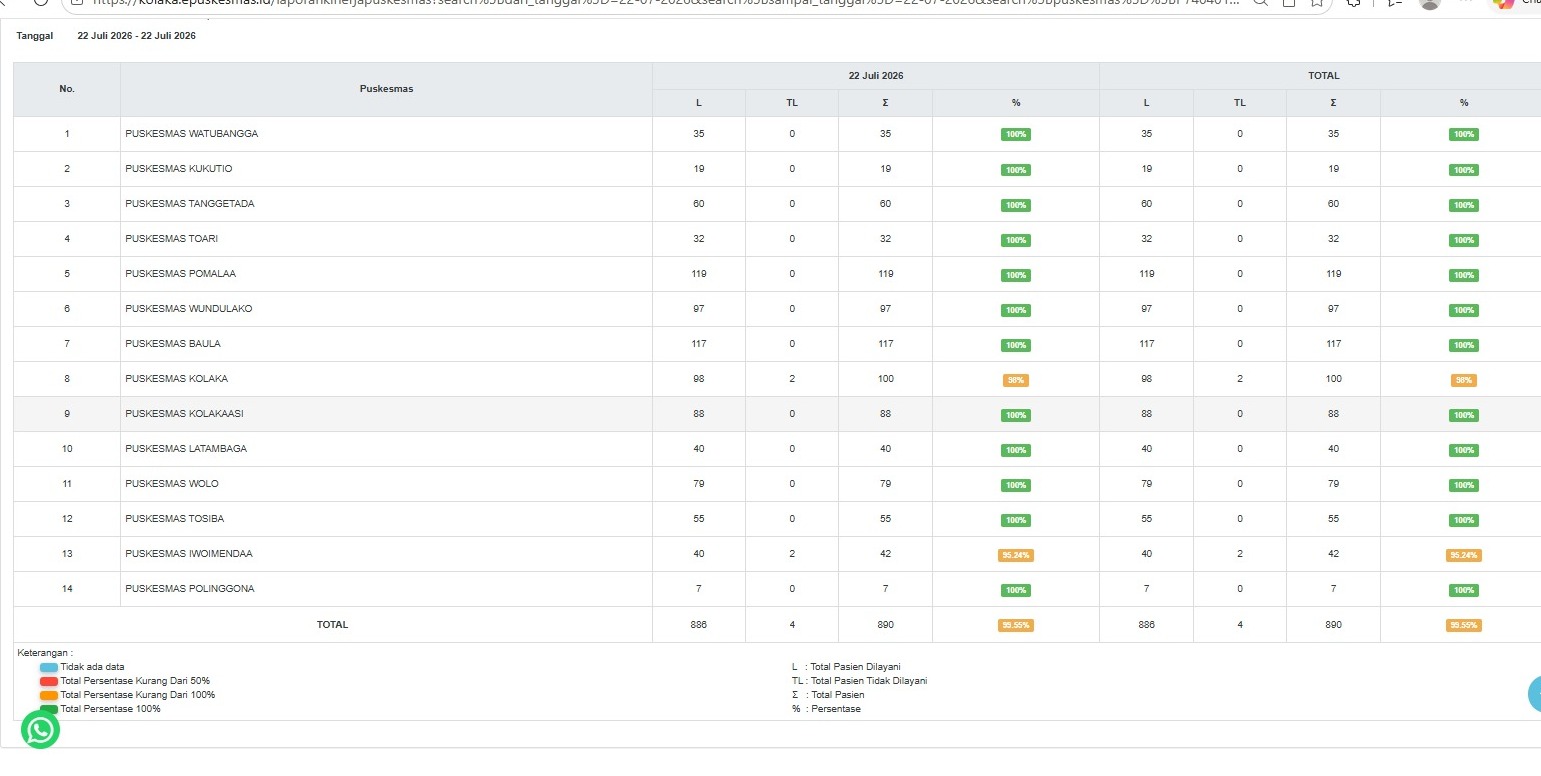Select PUSKESMAS KUKUTIO row name
1541x776 pixels.
point(179,169)
